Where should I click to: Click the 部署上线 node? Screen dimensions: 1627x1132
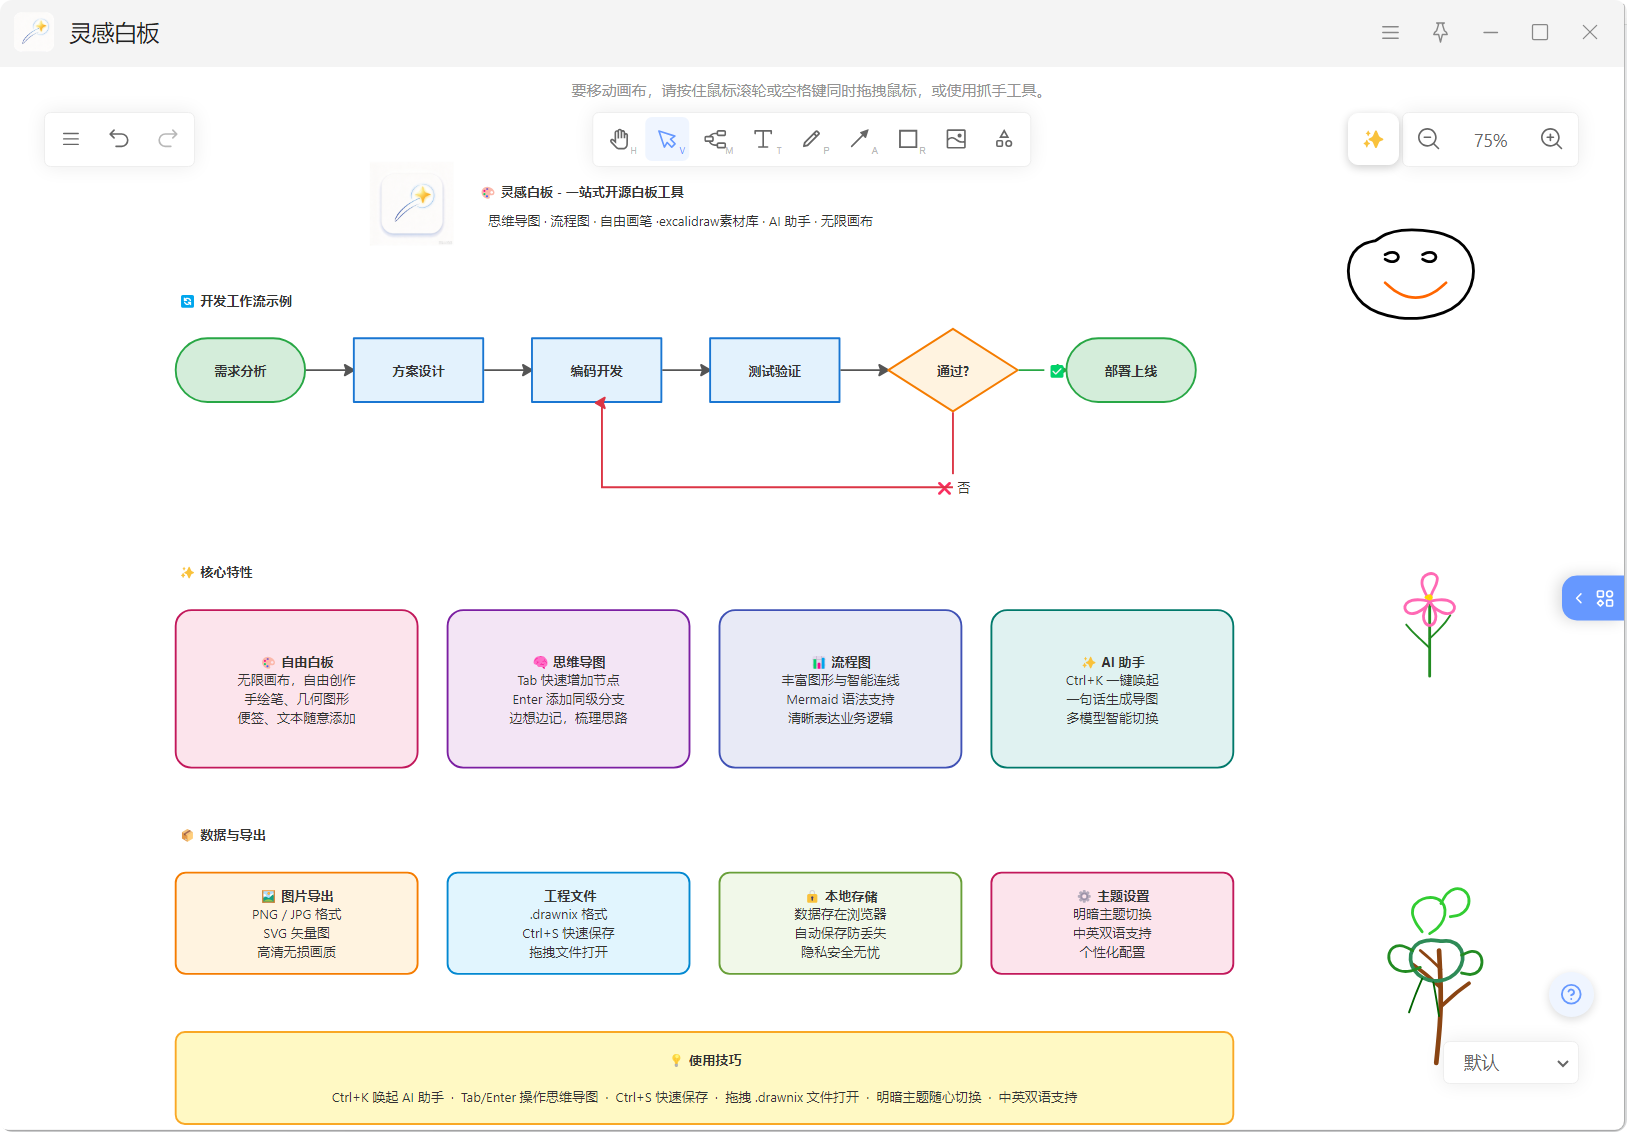point(1131,370)
